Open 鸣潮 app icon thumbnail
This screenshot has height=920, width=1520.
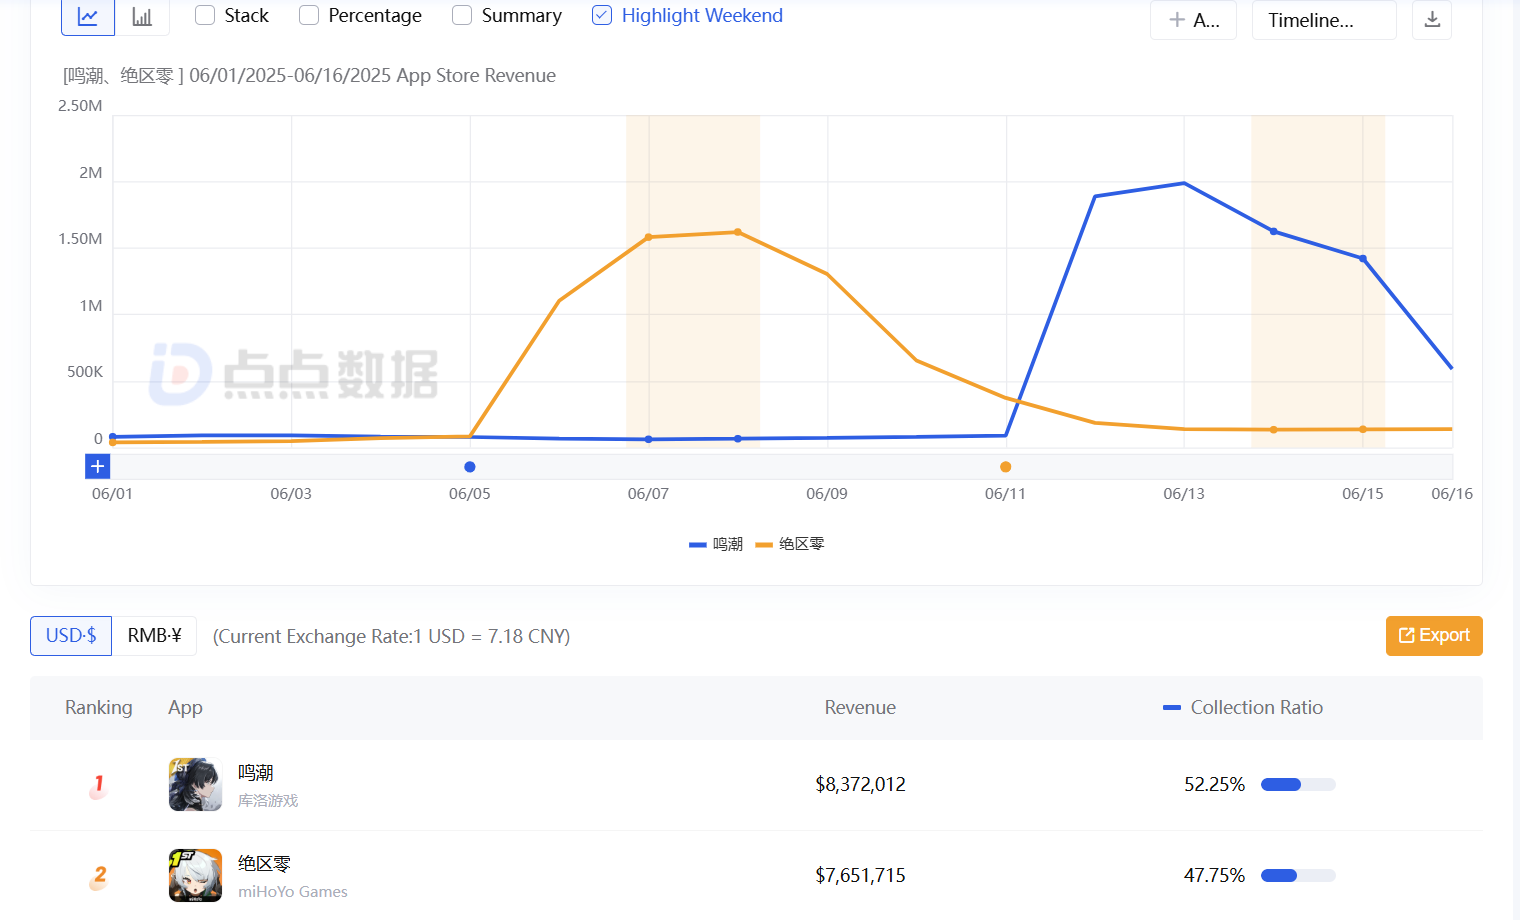(195, 784)
